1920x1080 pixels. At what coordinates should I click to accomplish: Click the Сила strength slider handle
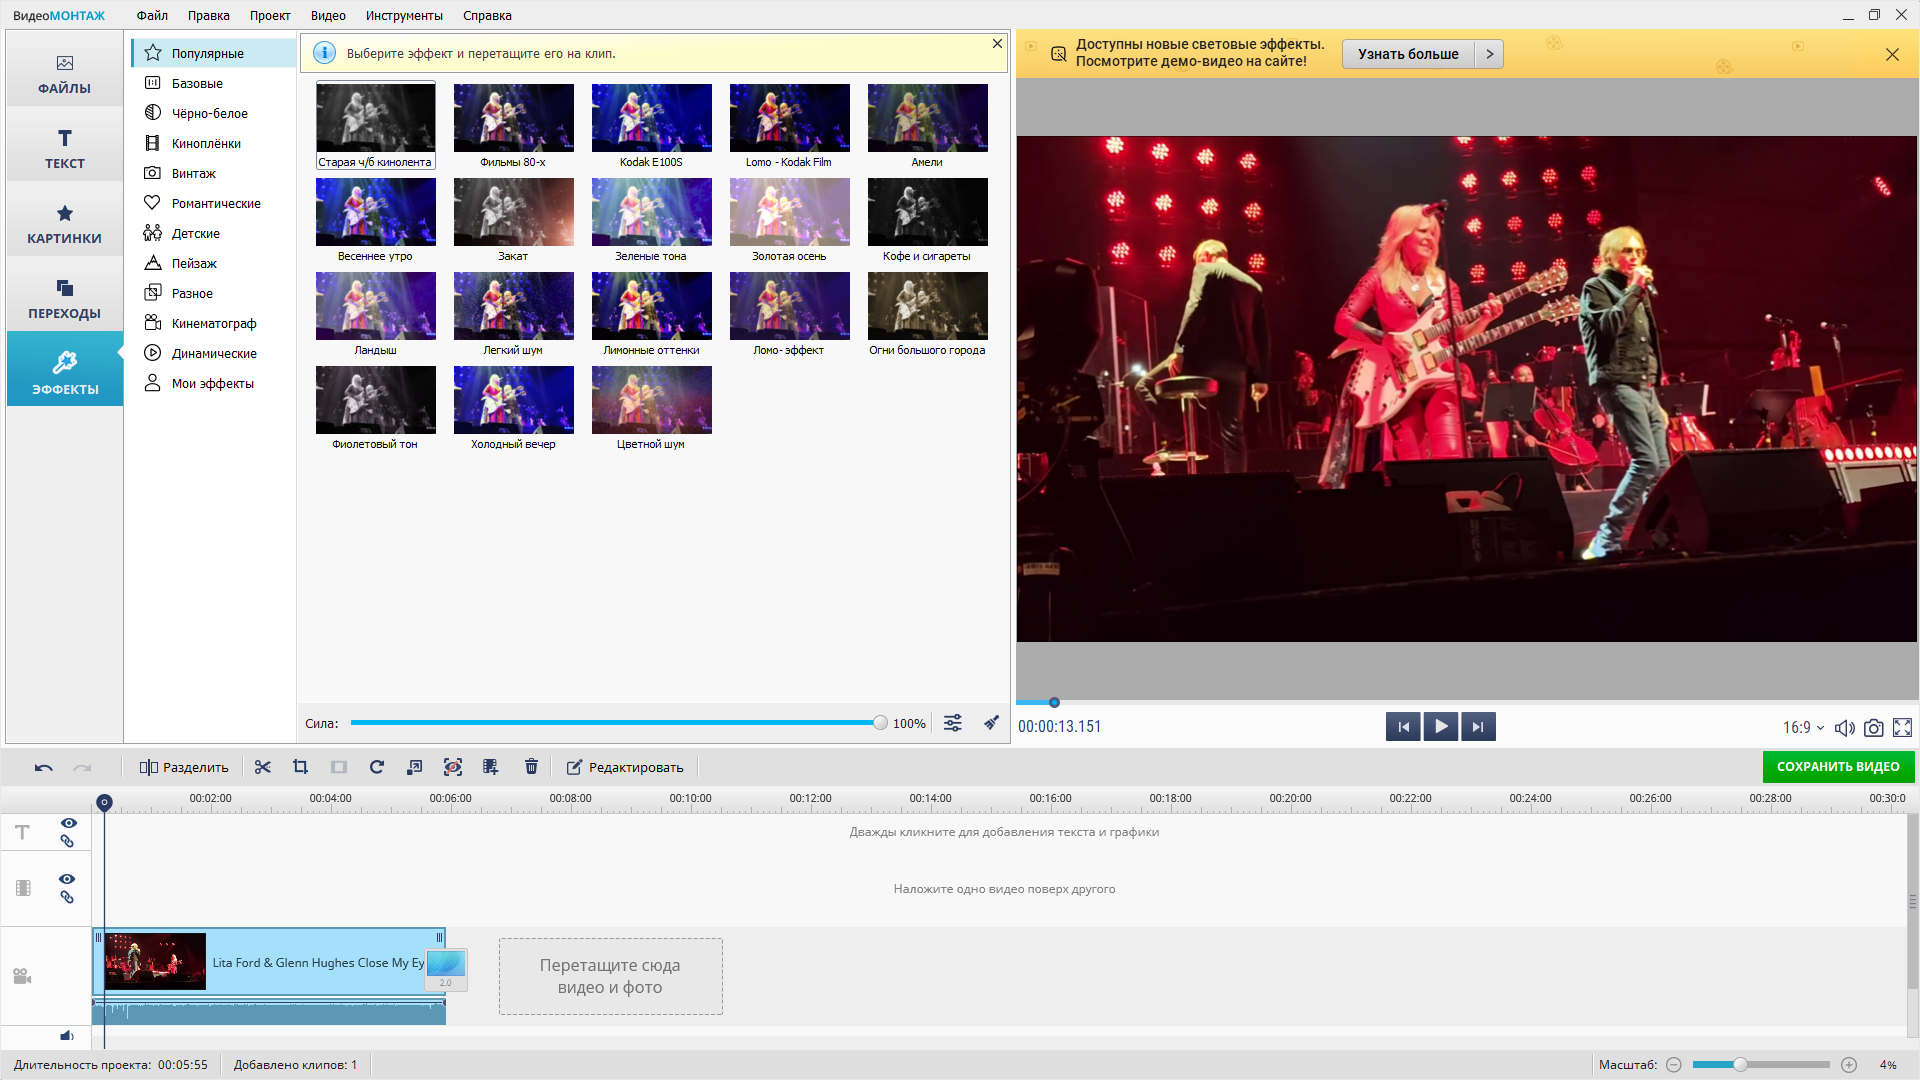(880, 723)
